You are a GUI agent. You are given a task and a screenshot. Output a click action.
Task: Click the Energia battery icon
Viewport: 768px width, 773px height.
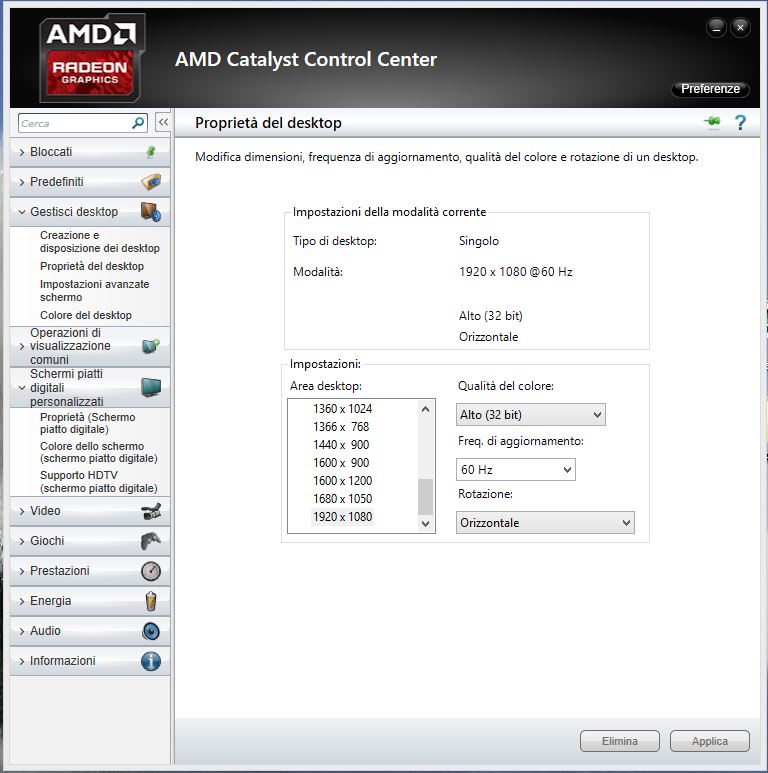(151, 601)
